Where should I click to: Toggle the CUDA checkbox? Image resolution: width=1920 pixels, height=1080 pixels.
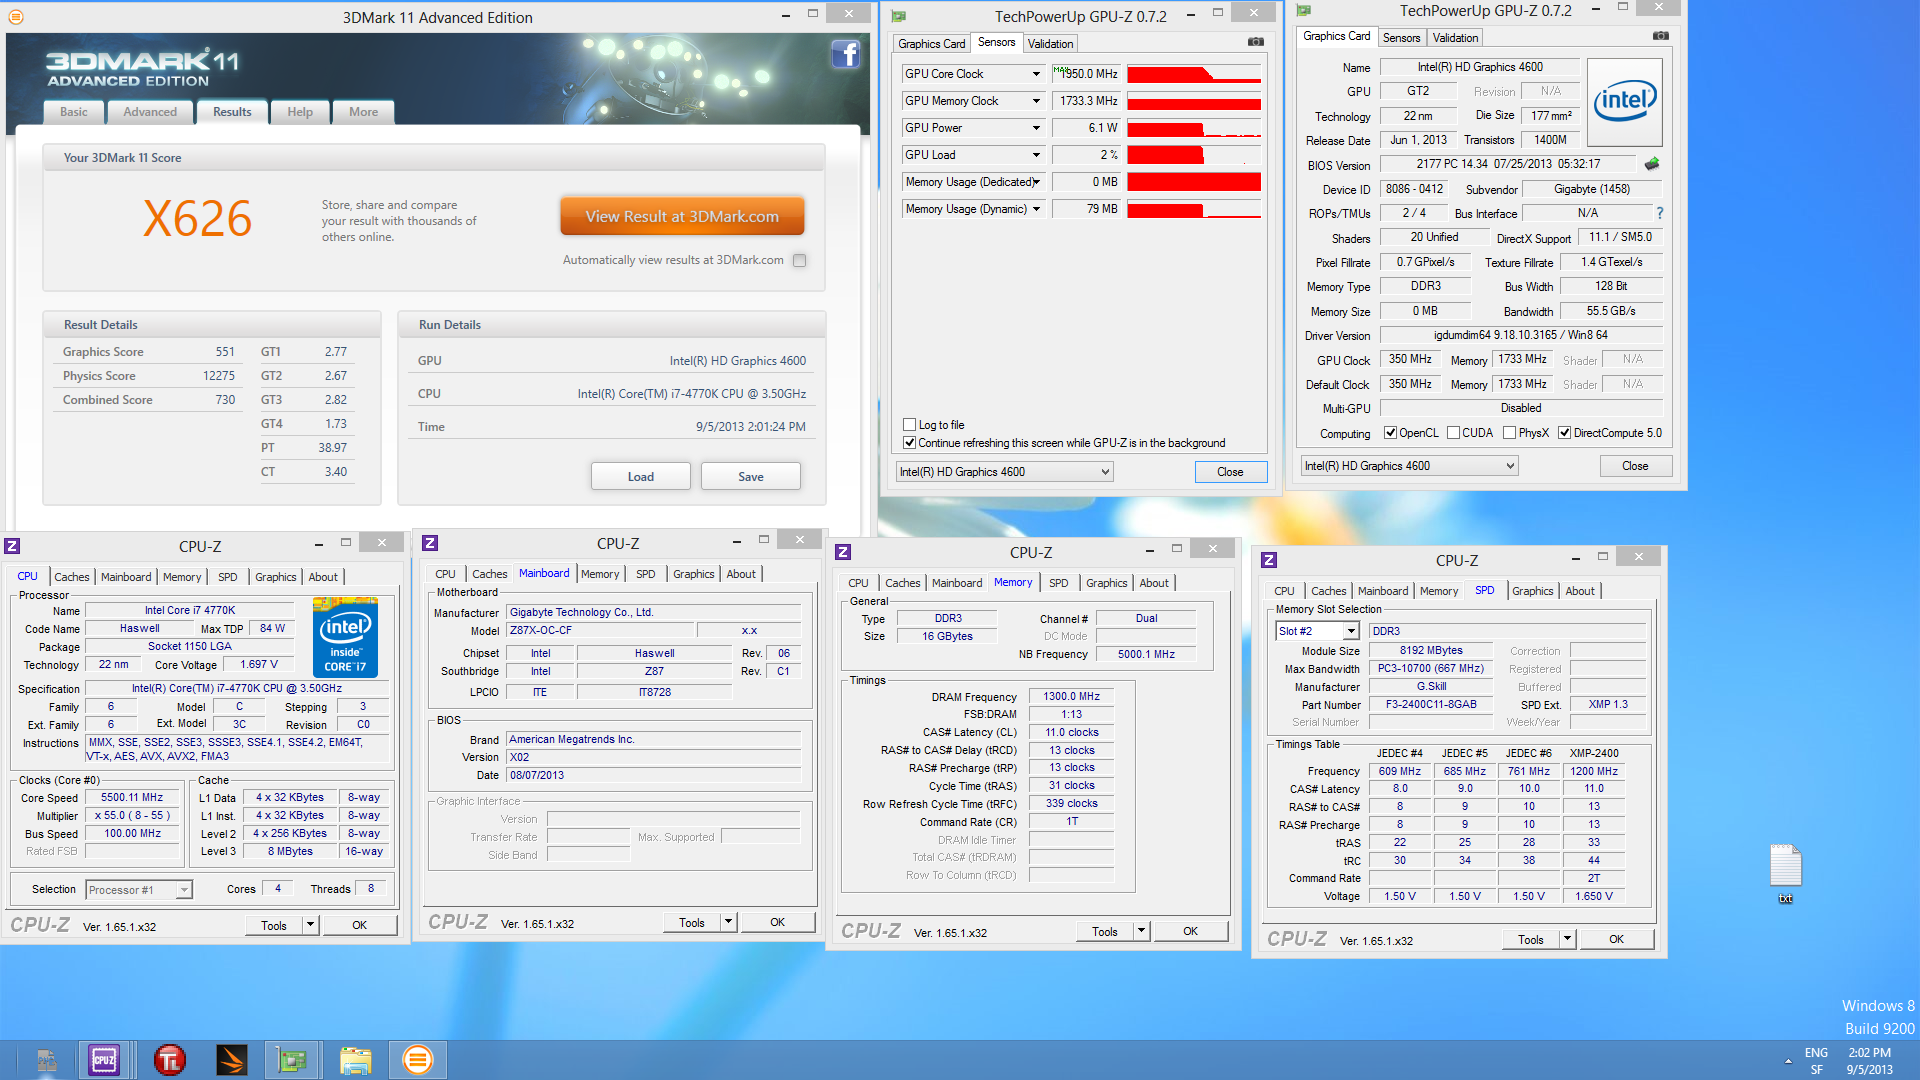point(1453,433)
